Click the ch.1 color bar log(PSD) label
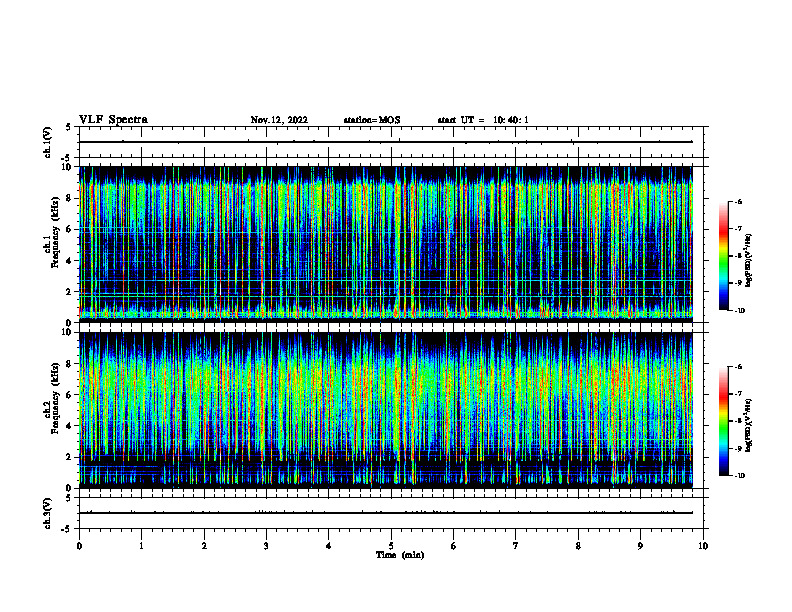 [x=749, y=261]
